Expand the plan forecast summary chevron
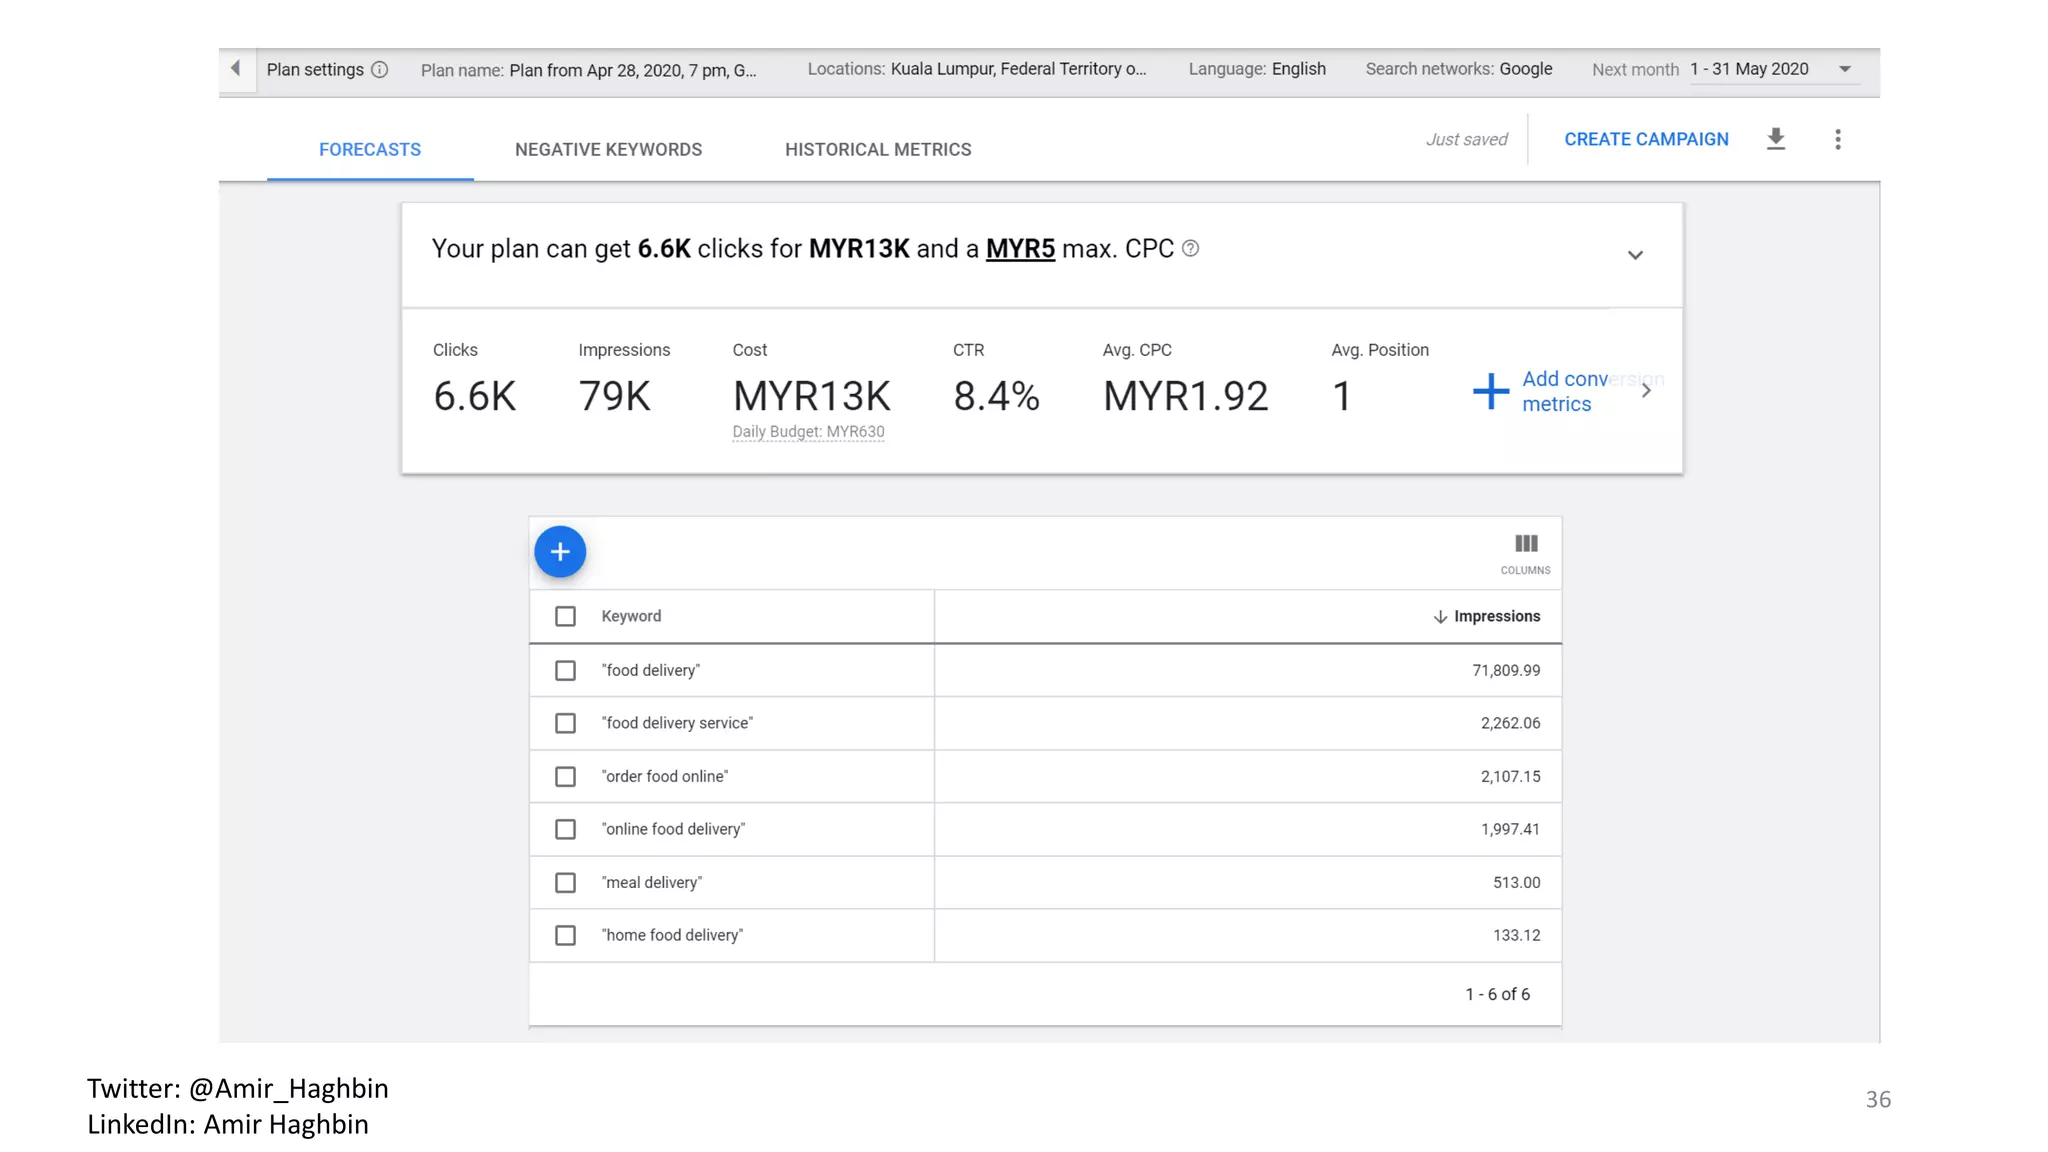This screenshot has height=1152, width=2048. point(1635,255)
